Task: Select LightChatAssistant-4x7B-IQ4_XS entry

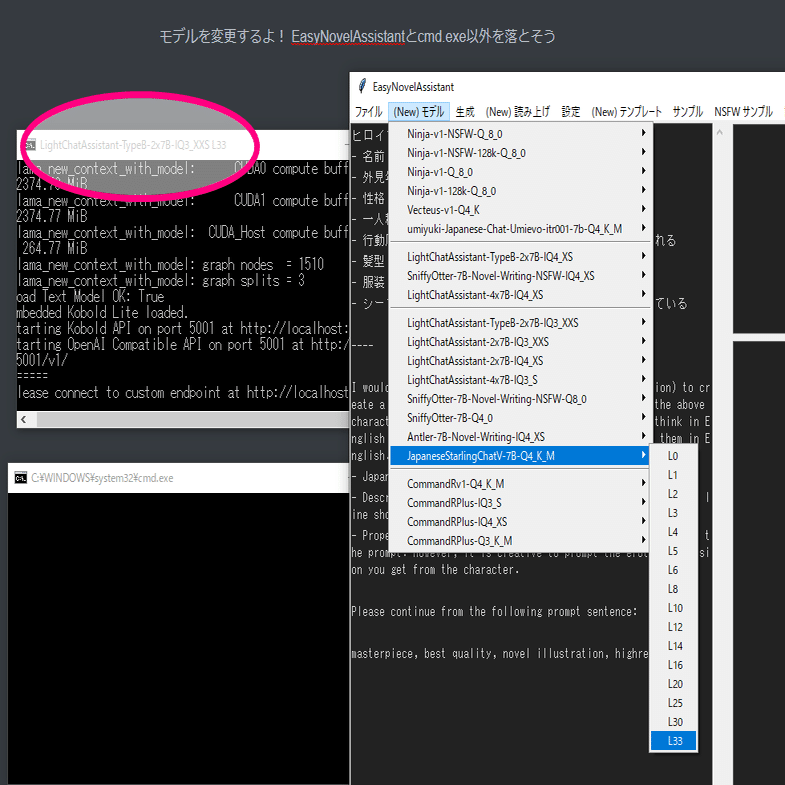Action: pyautogui.click(x=521, y=295)
